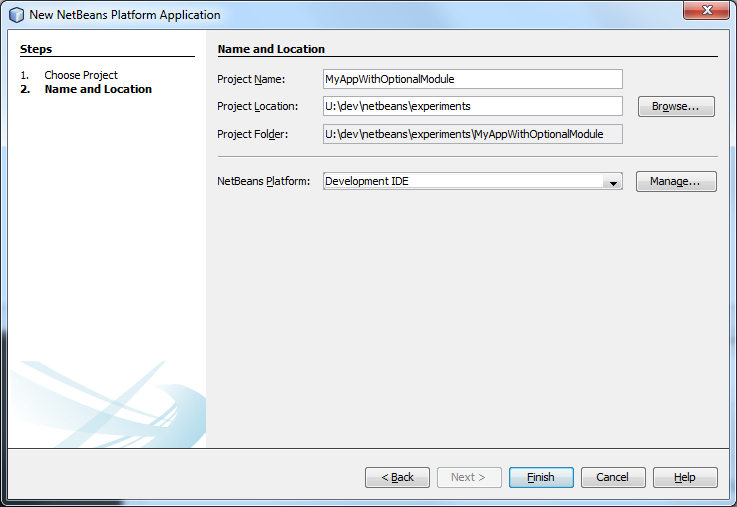The height and width of the screenshot is (507, 737).
Task: Open Help for this wizard
Action: coord(685,477)
